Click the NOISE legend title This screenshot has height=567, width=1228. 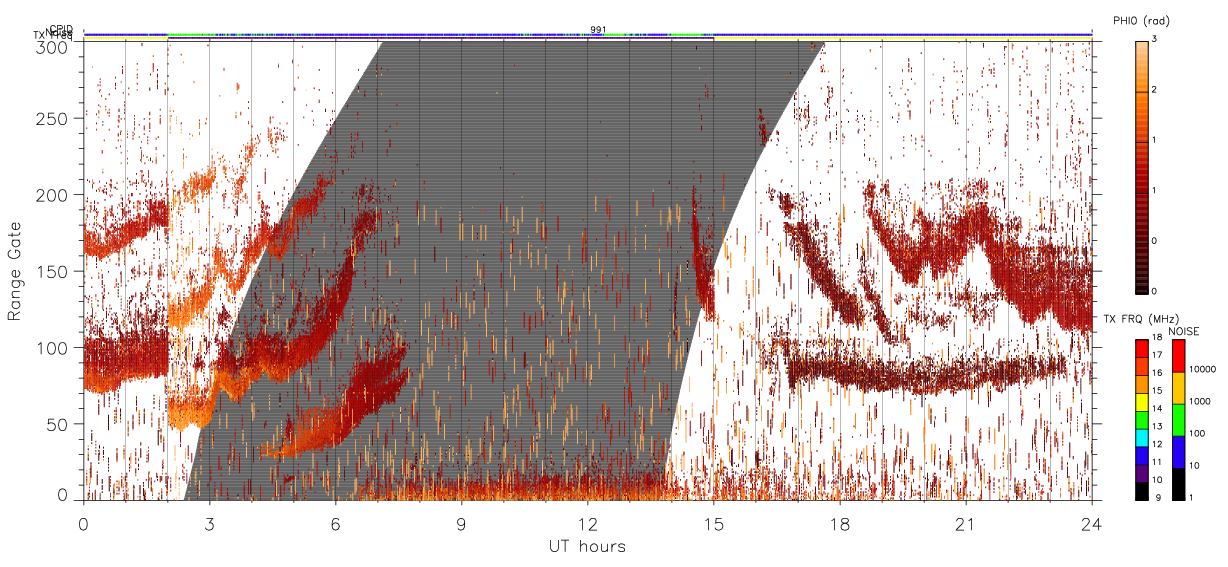[x=1183, y=330]
